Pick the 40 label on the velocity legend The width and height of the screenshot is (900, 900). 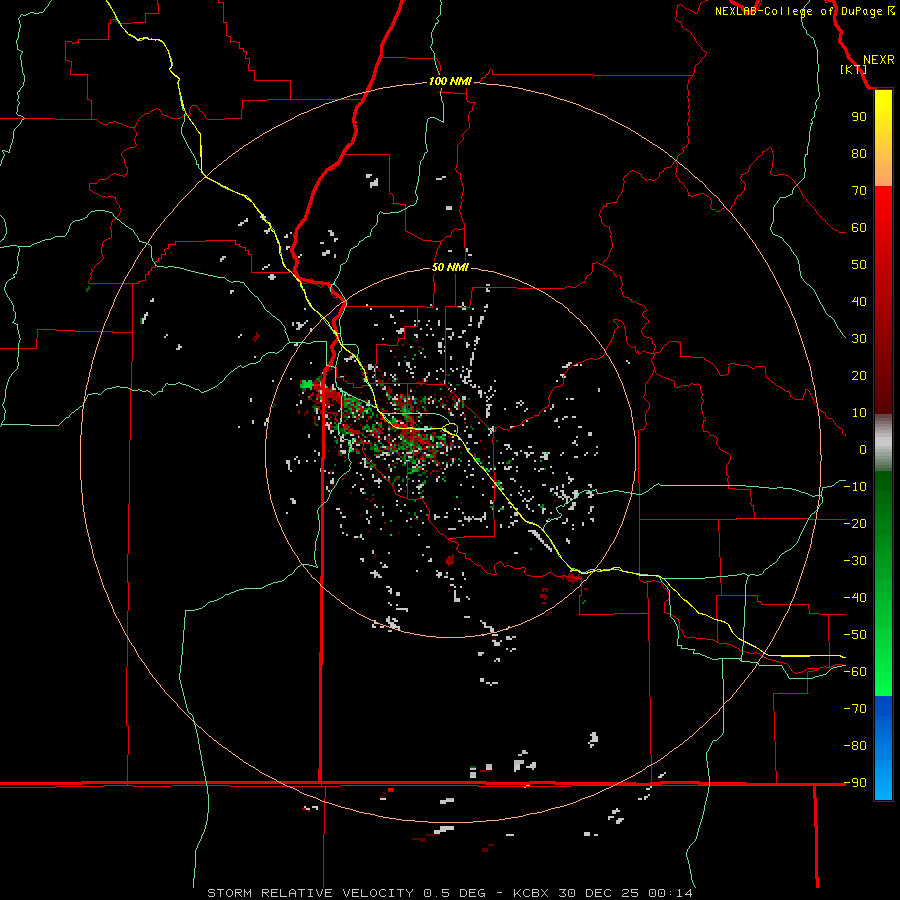859,302
